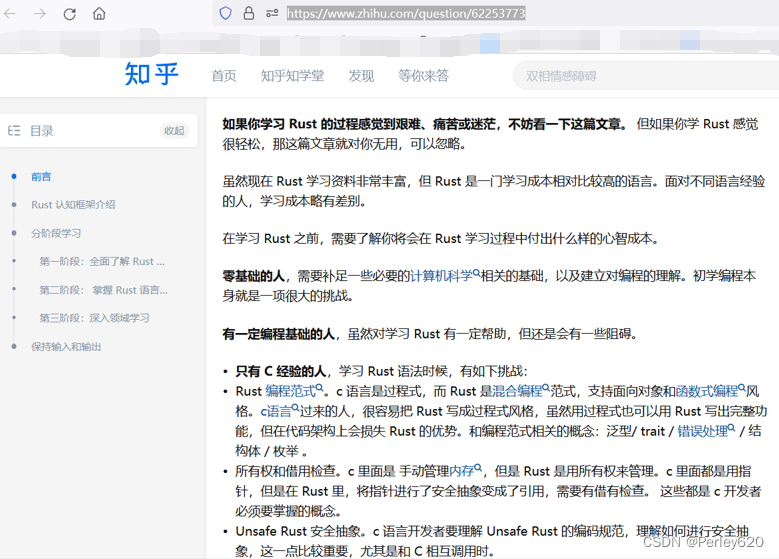The image size is (779, 559).
Task: Go back using the browser back arrow
Action: coord(9,13)
